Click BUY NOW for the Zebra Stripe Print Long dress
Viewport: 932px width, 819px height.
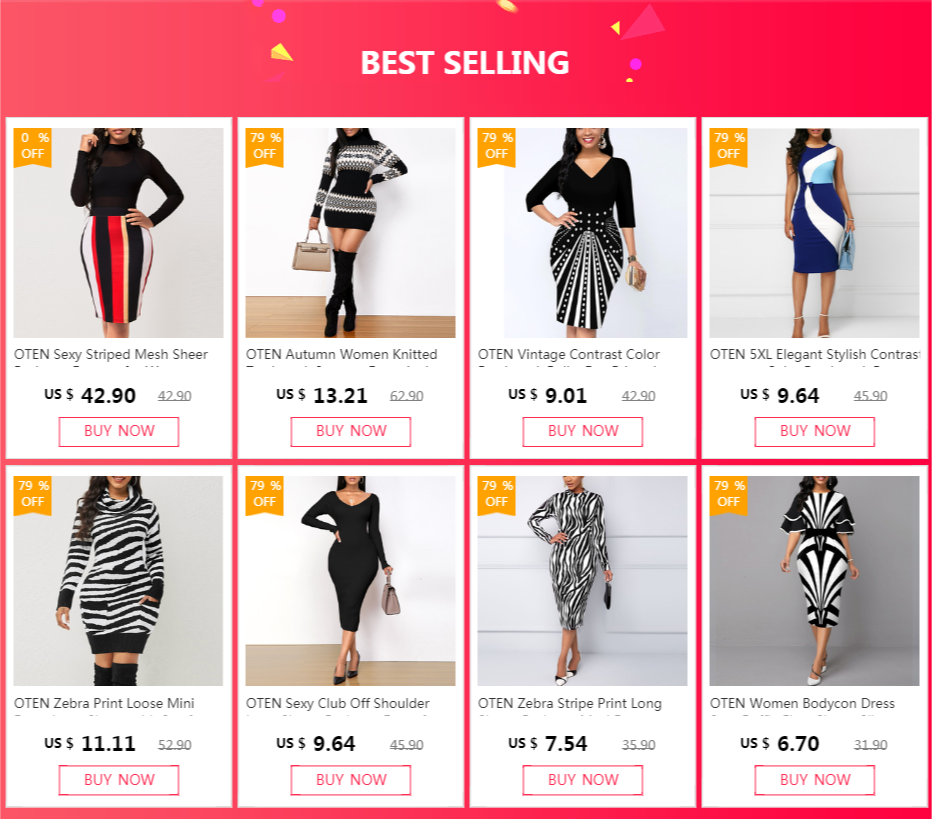582,780
